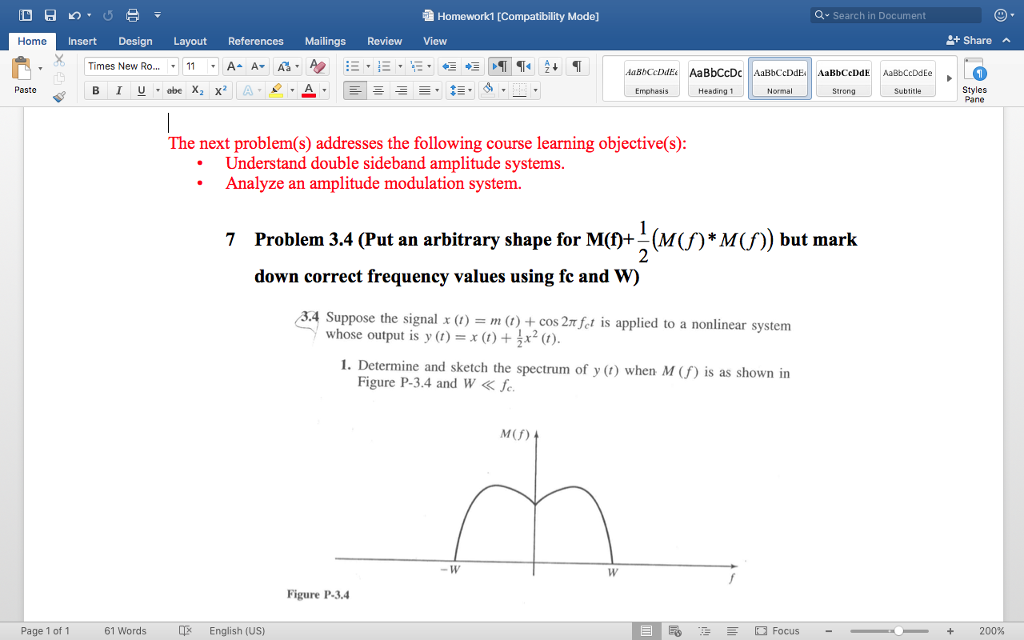This screenshot has height=640, width=1024.
Task: Apply subscript formatting
Action: pyautogui.click(x=198, y=89)
